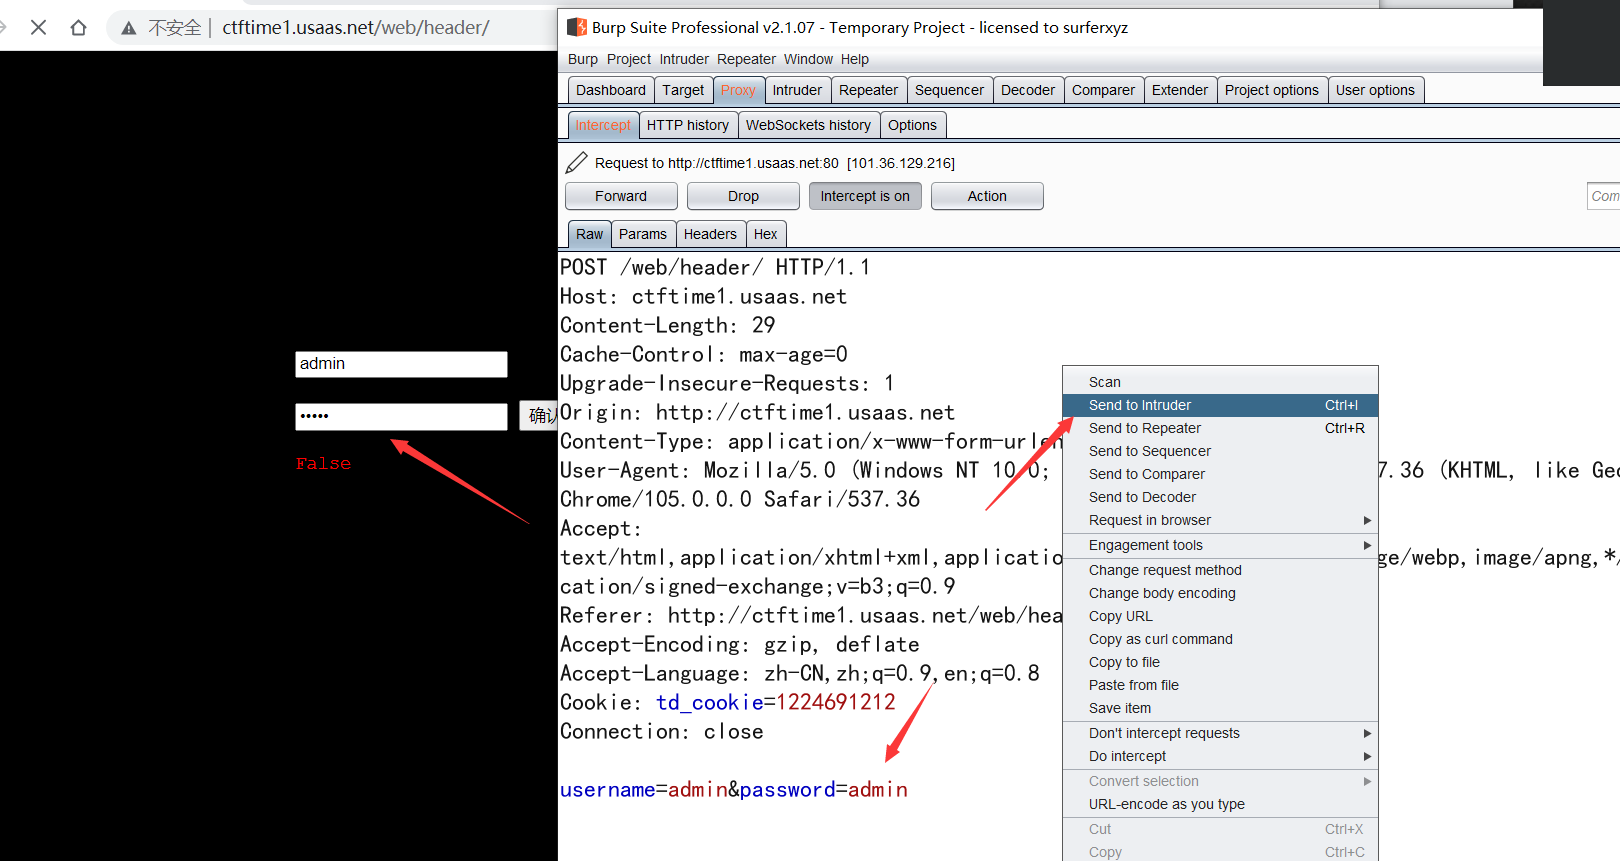Switch to the HTTP history sub-tab
The width and height of the screenshot is (1620, 861).
688,125
